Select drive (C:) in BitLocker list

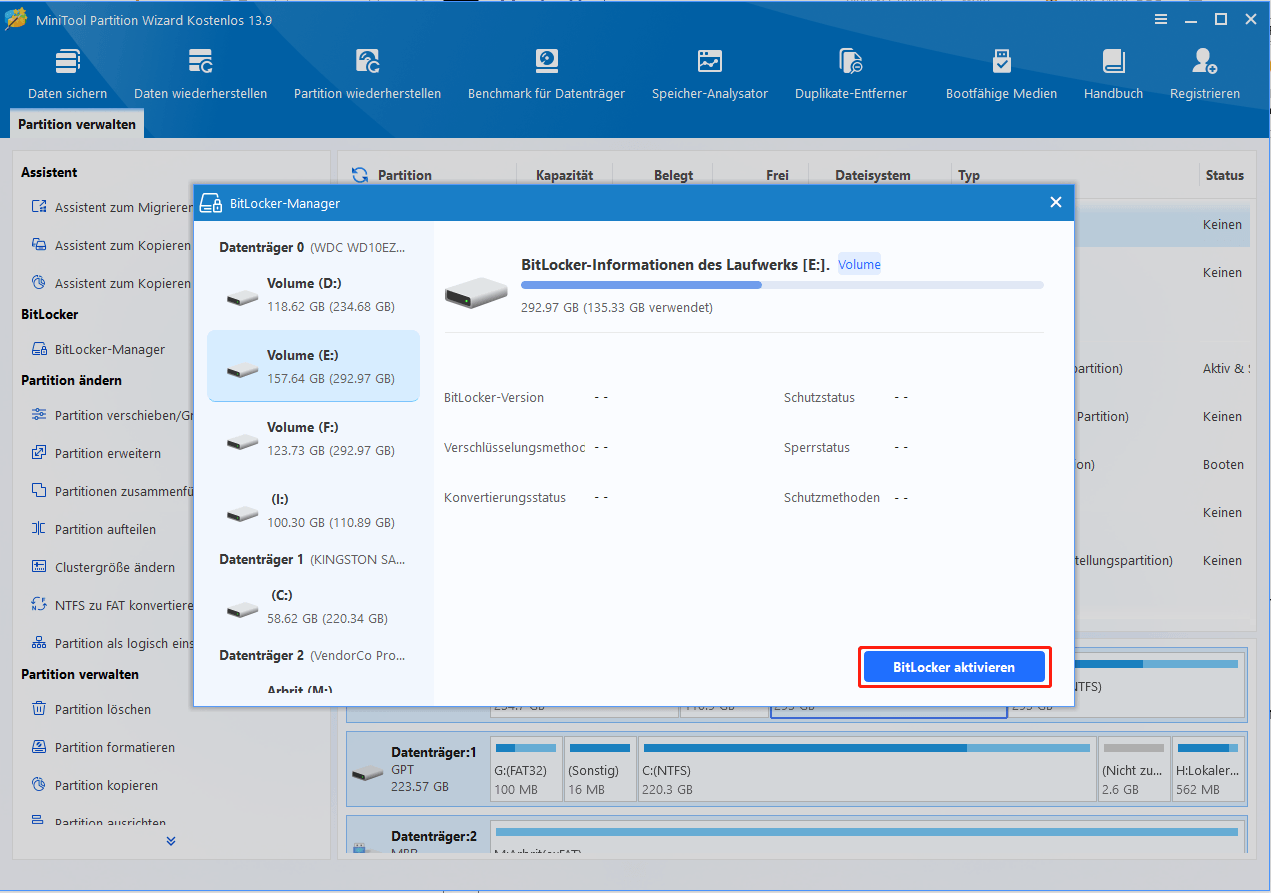click(x=313, y=606)
